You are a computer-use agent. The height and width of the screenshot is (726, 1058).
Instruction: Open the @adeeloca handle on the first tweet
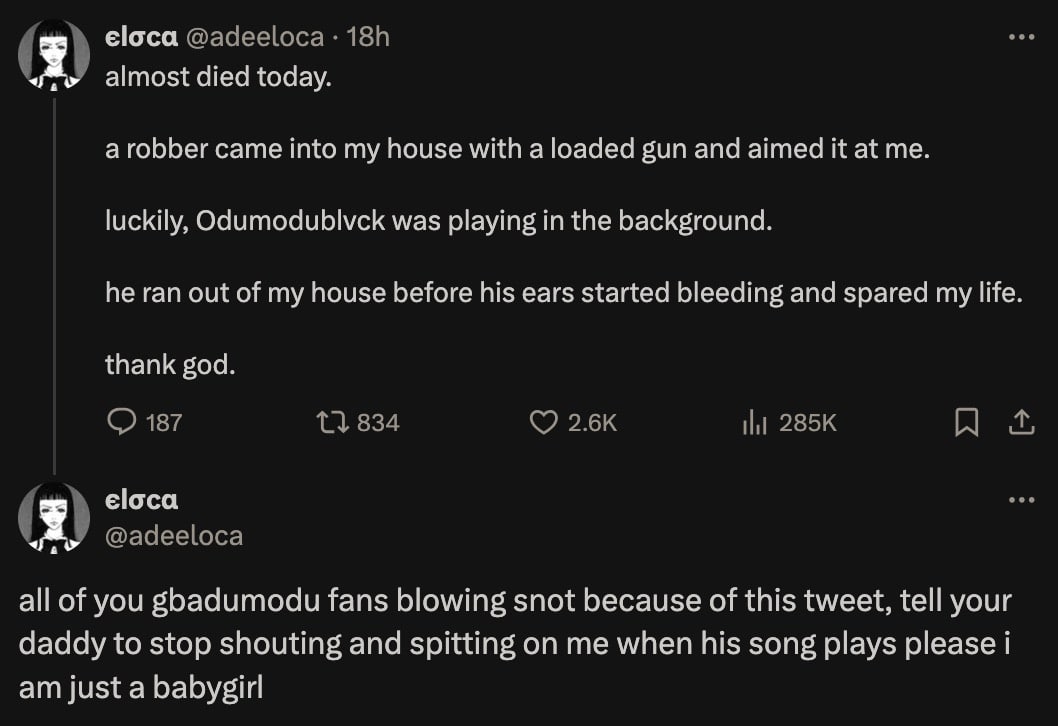pos(255,37)
